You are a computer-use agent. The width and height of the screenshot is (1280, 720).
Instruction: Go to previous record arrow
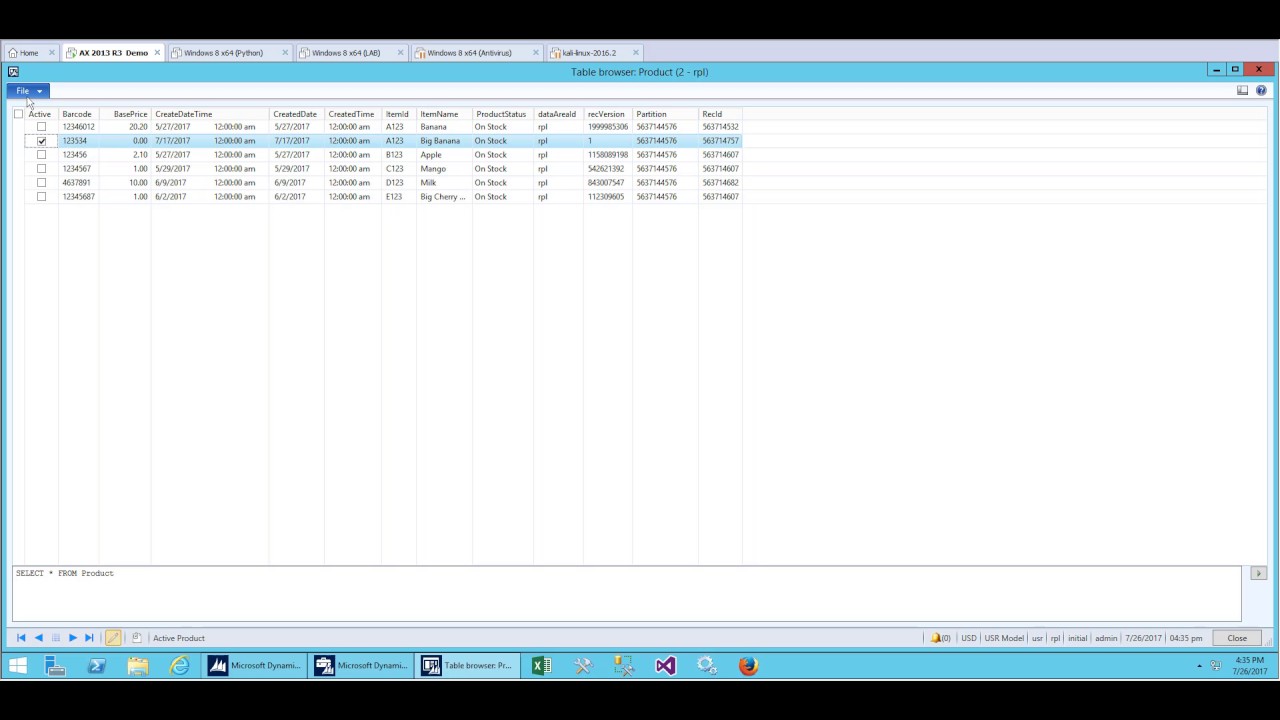coord(38,638)
